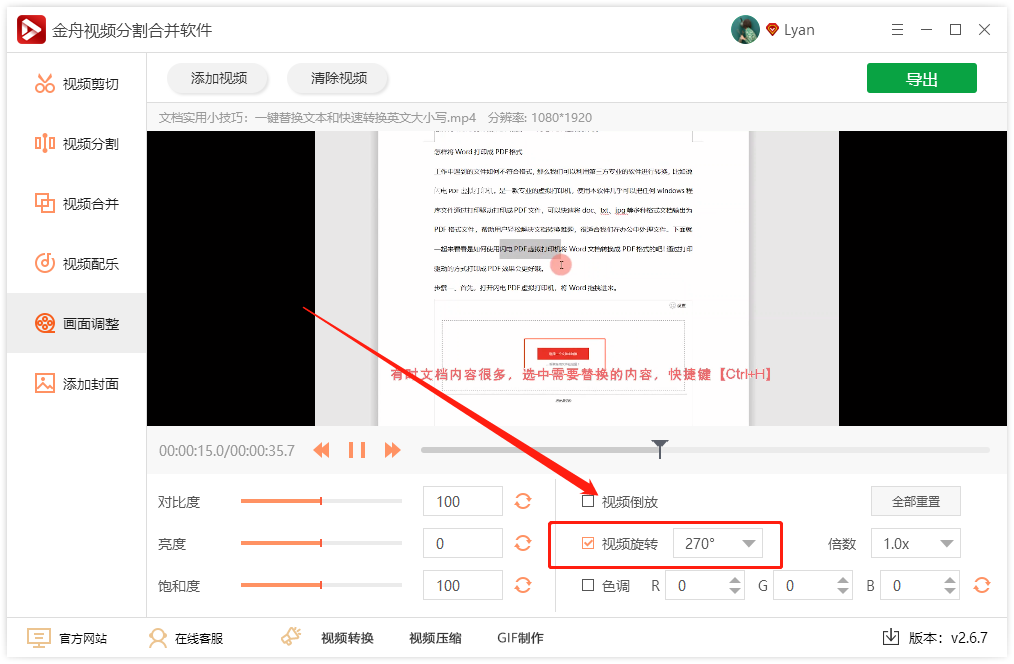
Task: Increase the B value with up arrow
Action: tap(950, 580)
